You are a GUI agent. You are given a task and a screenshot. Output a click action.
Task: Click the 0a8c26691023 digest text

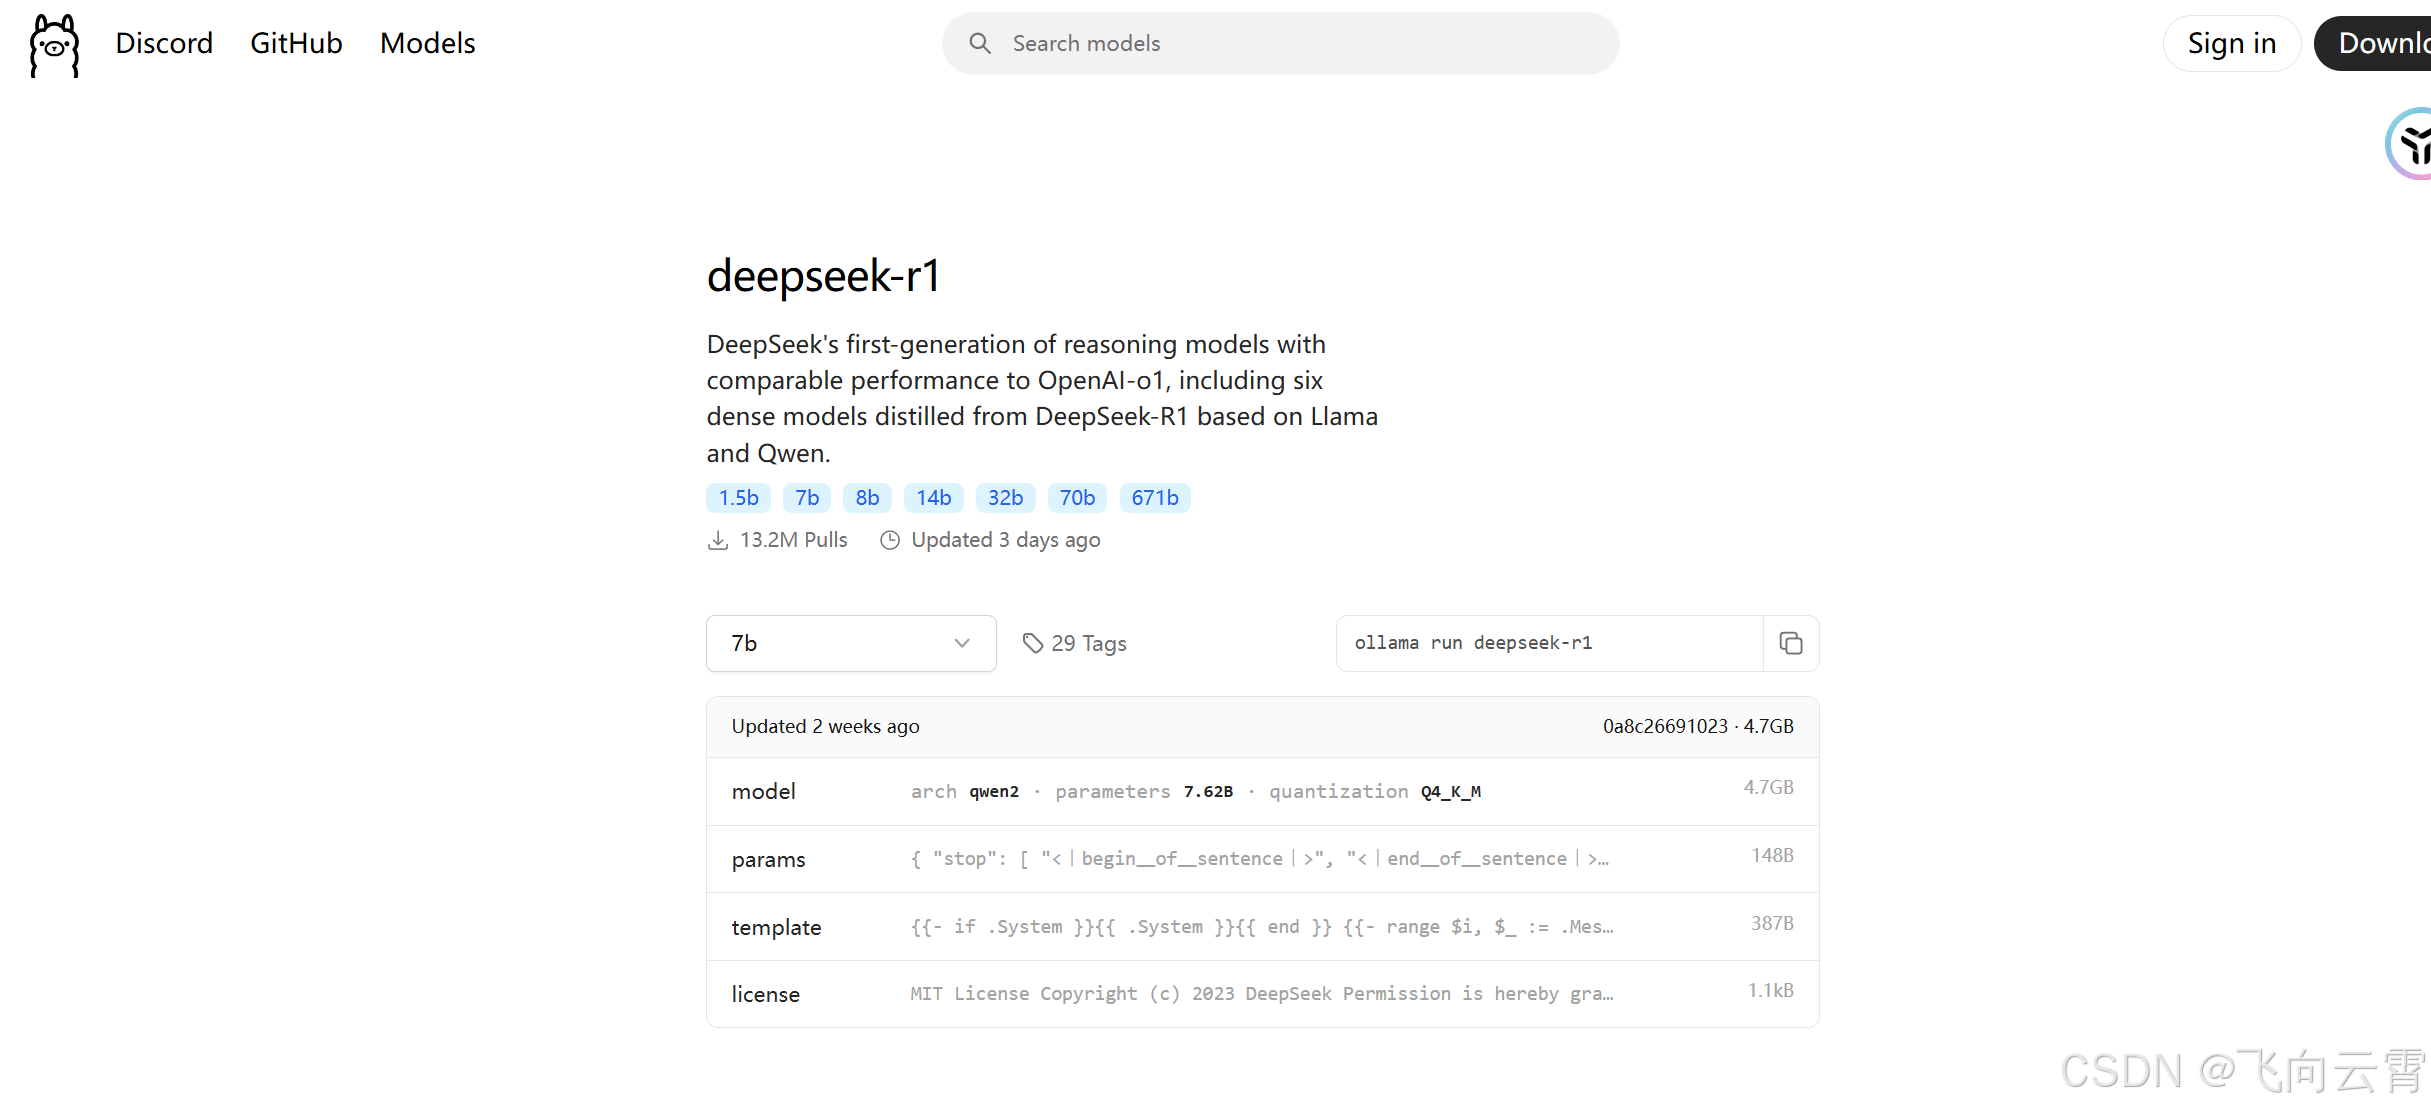coord(1665,727)
